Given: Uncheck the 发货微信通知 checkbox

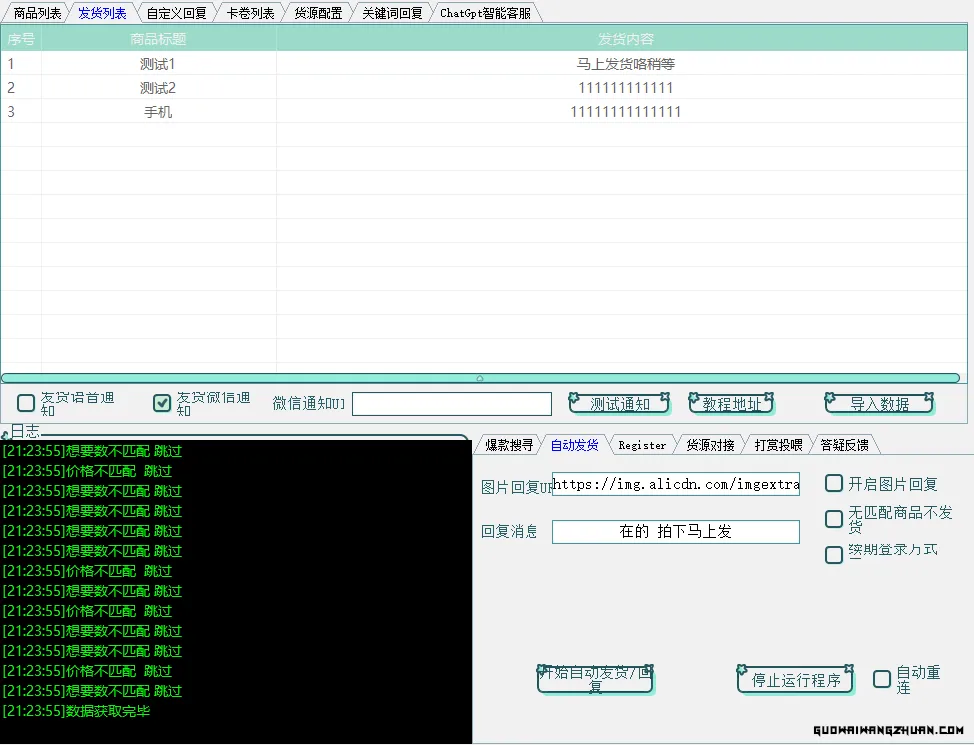Looking at the screenshot, I should [x=162, y=403].
